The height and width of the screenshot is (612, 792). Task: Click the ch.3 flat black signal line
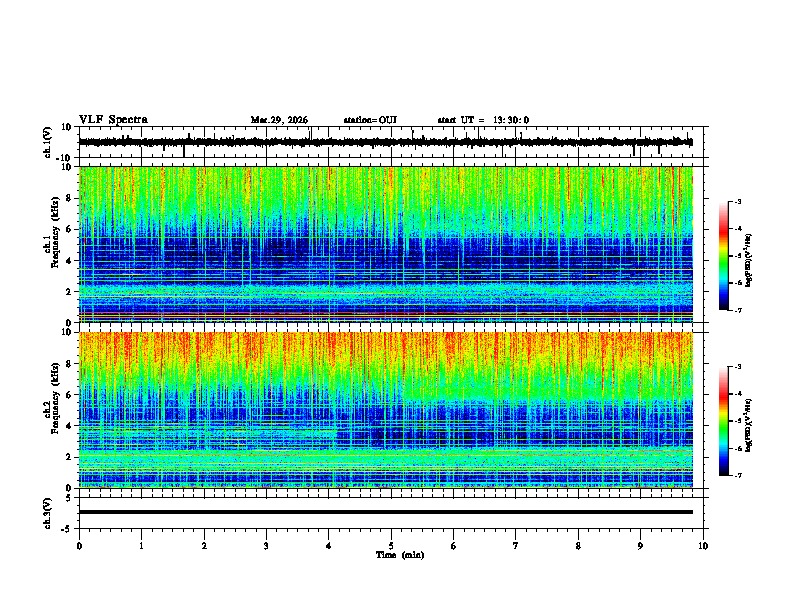[x=386, y=512]
